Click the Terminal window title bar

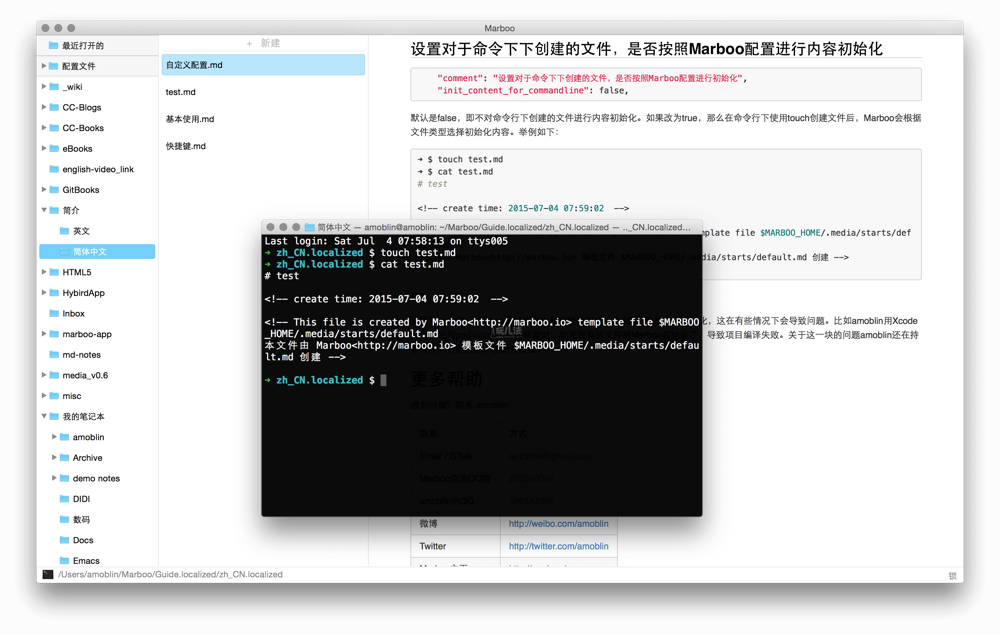482,227
